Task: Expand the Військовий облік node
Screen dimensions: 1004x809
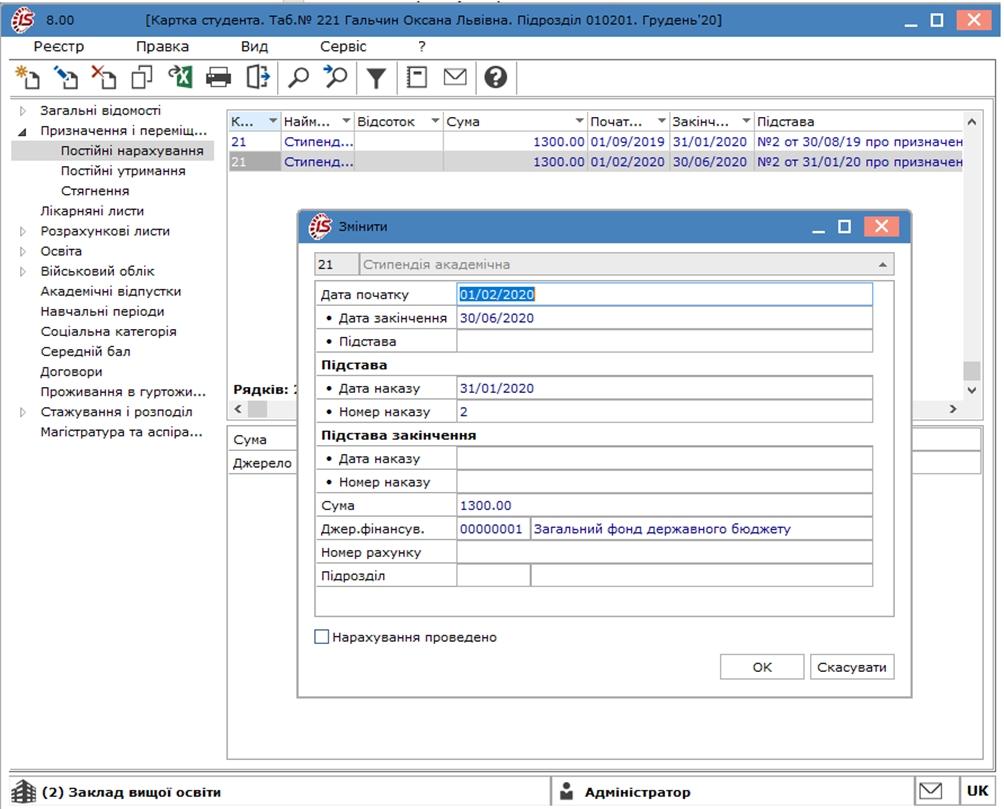Action: (x=23, y=272)
